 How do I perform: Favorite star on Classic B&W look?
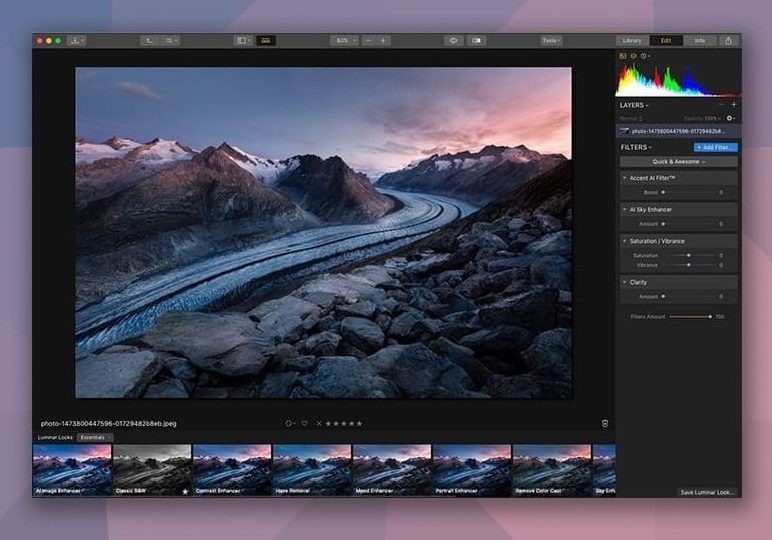pos(185,491)
